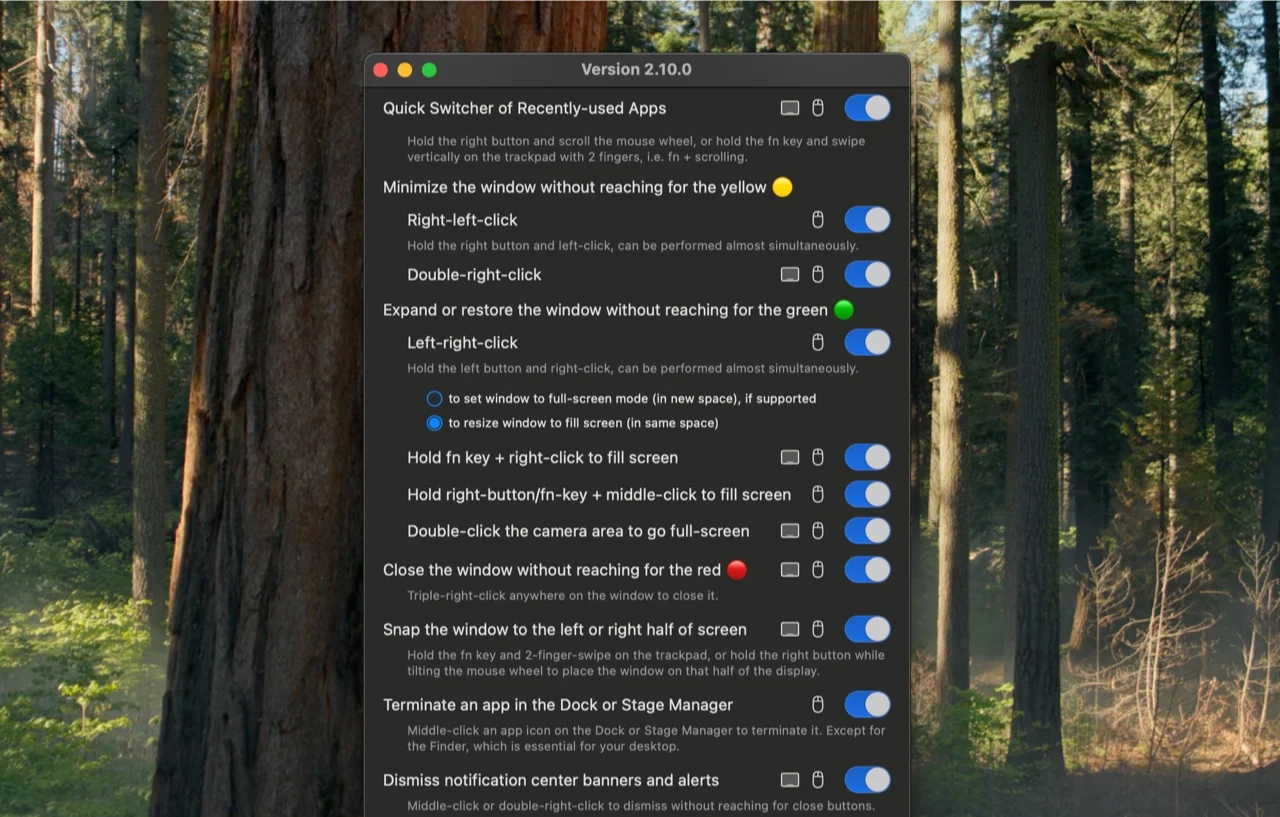Click the mouse icon for middle-click fill screen
The width and height of the screenshot is (1280, 817).
point(817,493)
